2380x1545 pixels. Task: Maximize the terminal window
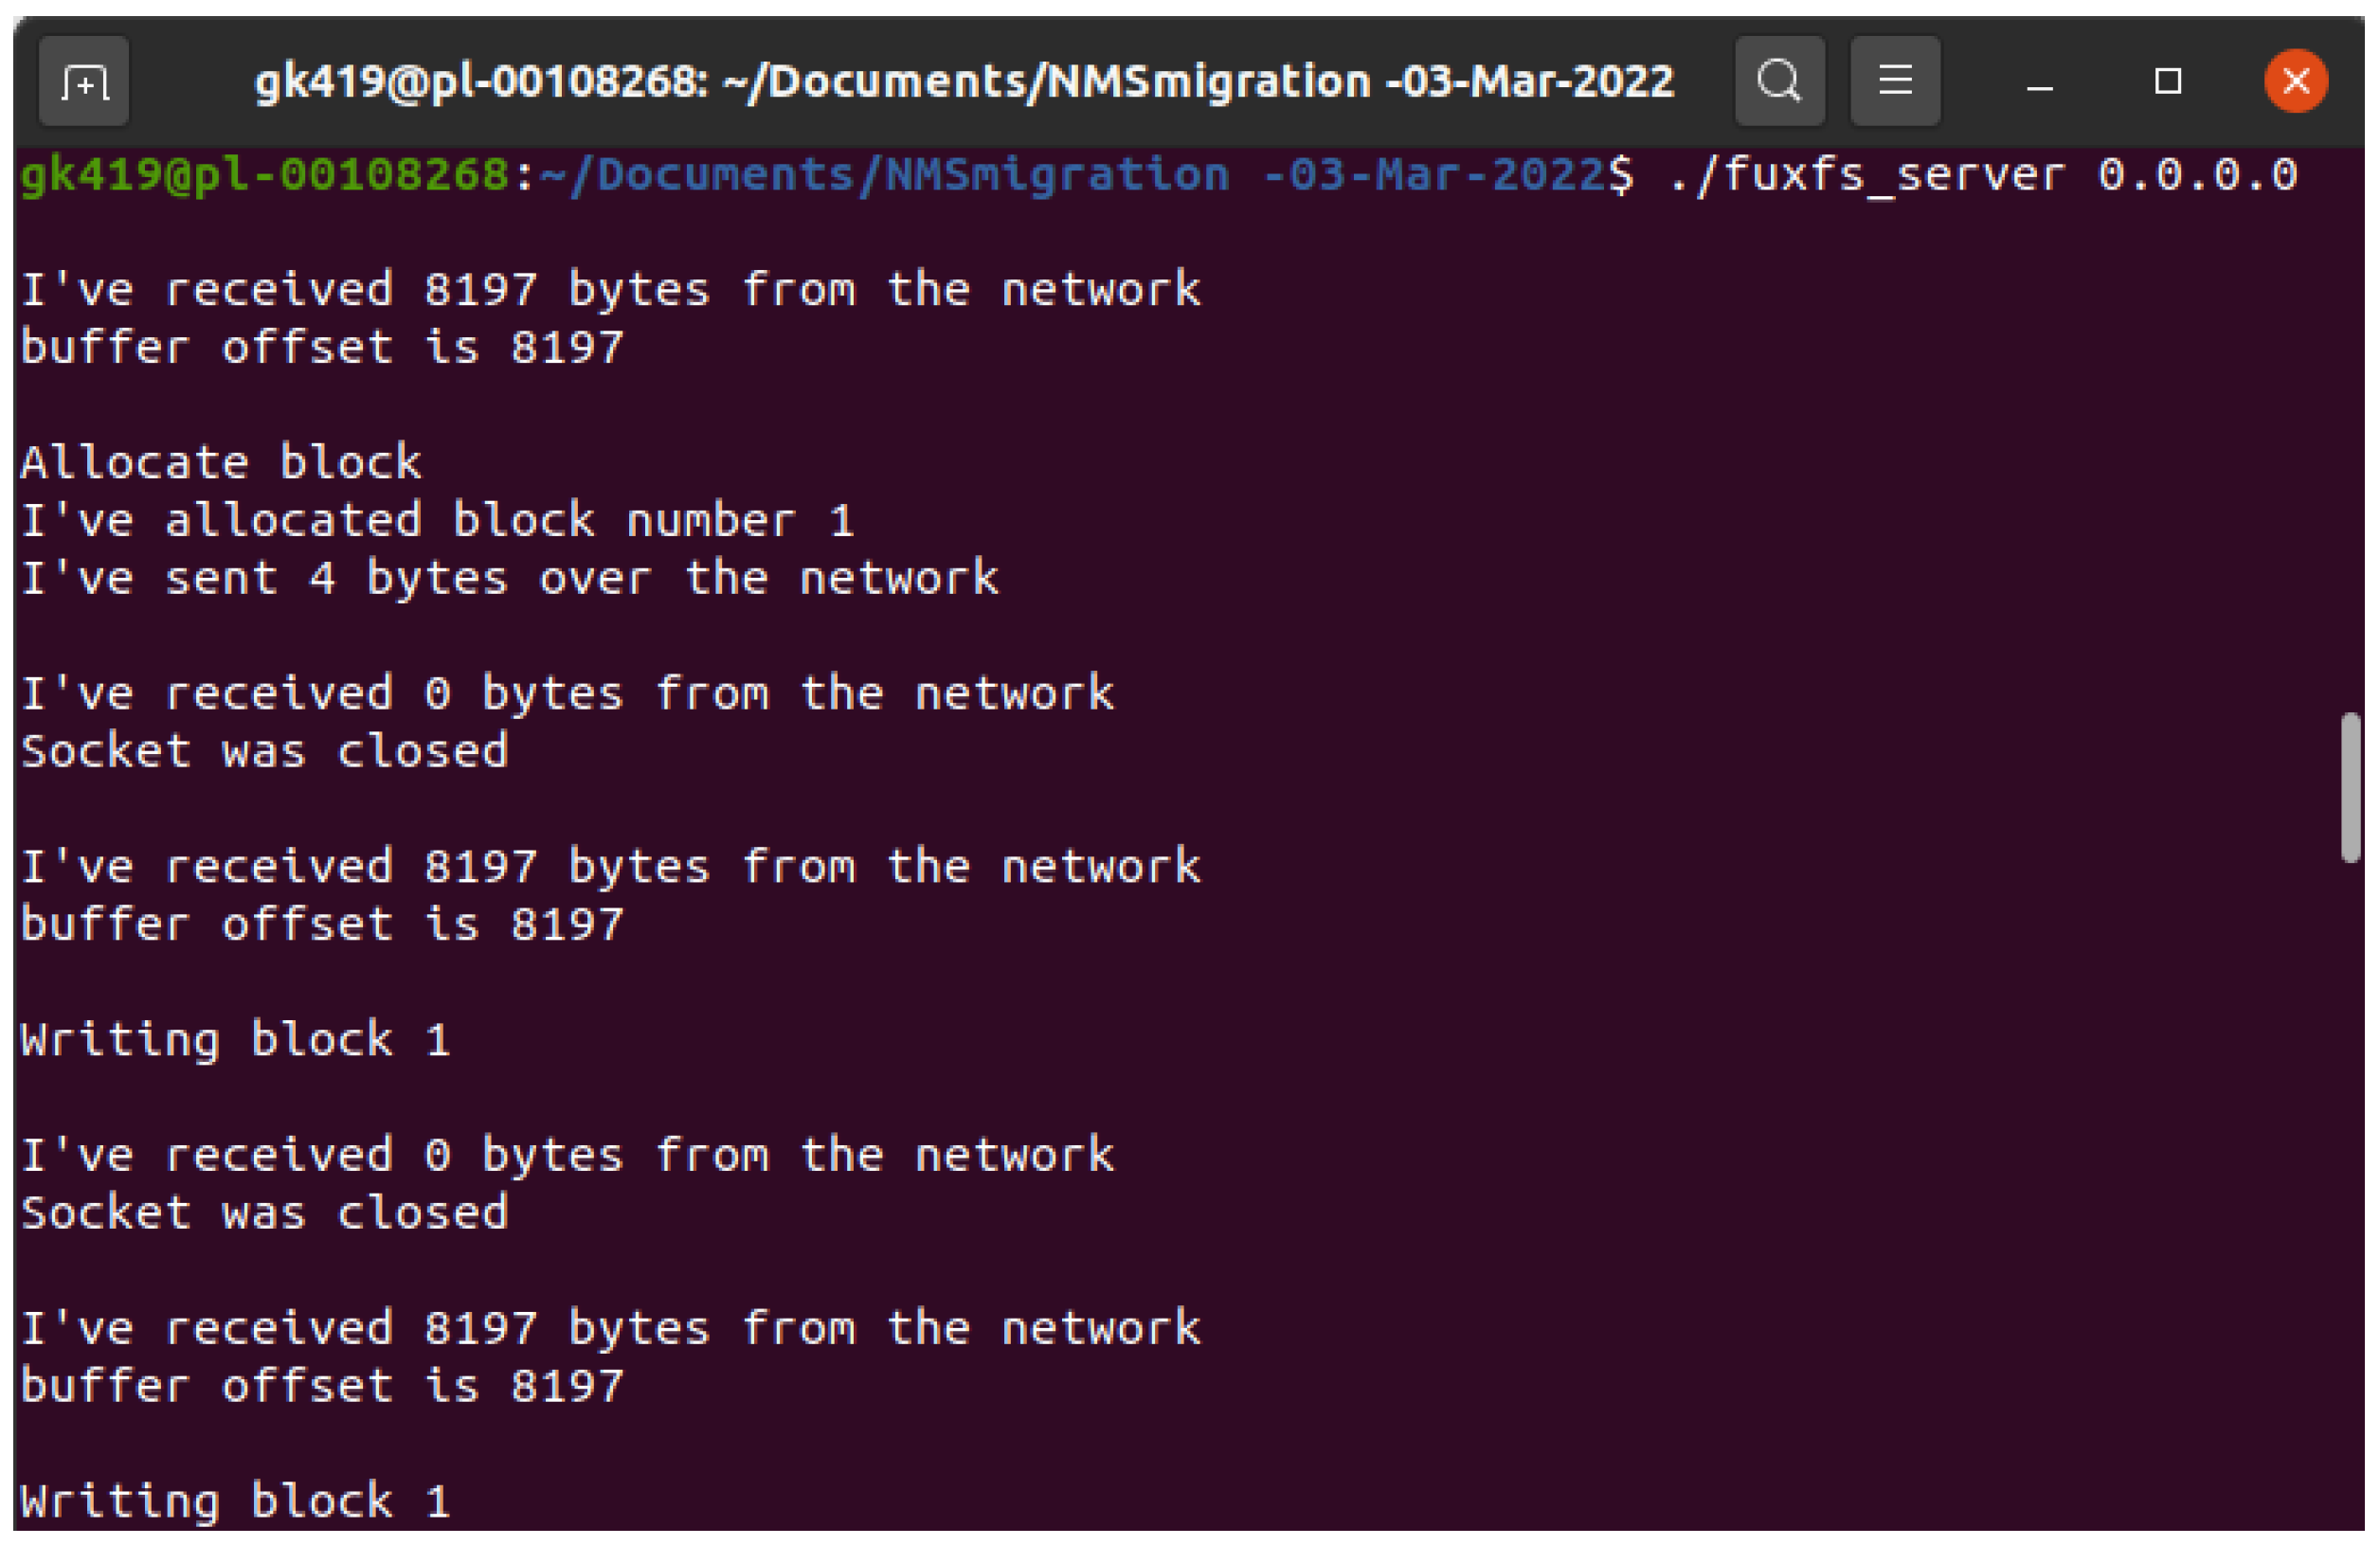(x=2168, y=82)
